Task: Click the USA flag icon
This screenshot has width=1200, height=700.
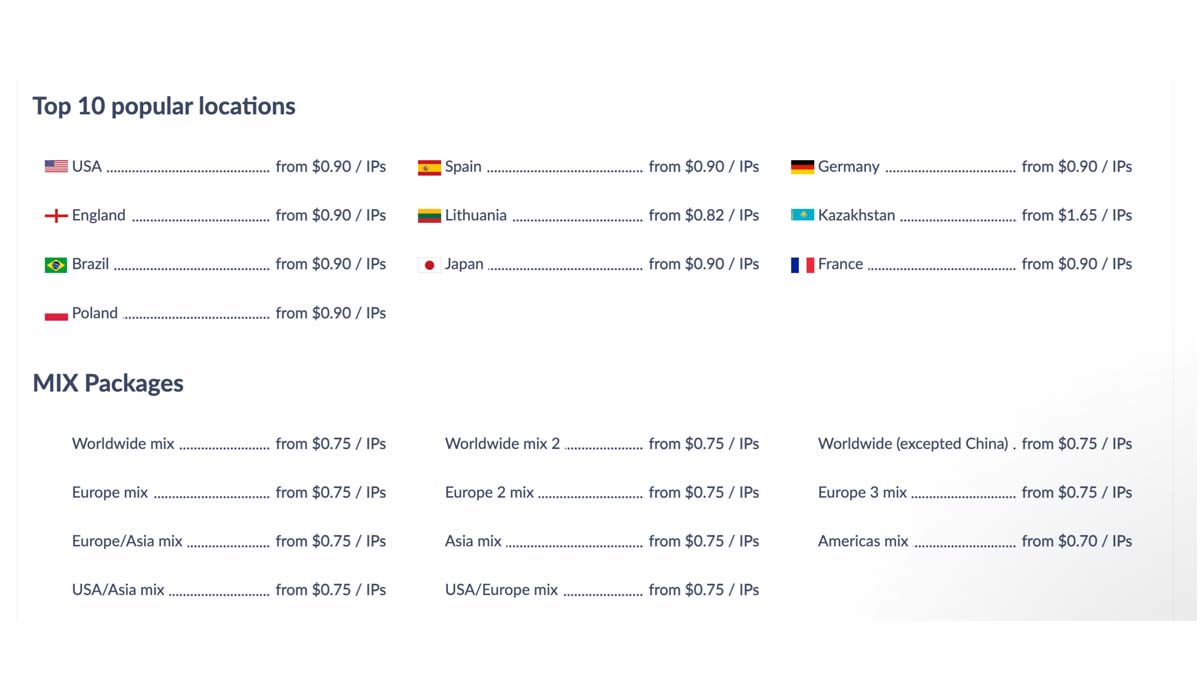Action: tap(56, 167)
